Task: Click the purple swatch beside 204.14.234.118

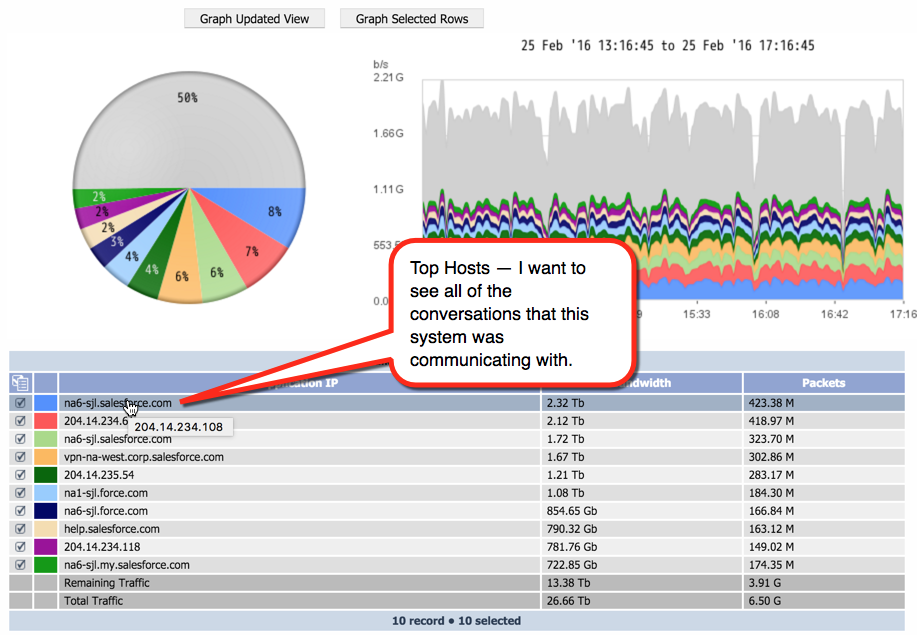Action: (x=46, y=547)
